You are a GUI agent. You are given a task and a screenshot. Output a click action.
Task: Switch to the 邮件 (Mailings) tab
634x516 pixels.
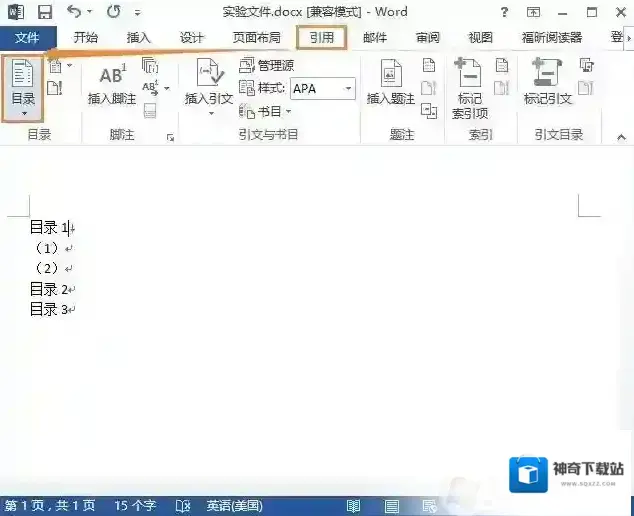[375, 38]
